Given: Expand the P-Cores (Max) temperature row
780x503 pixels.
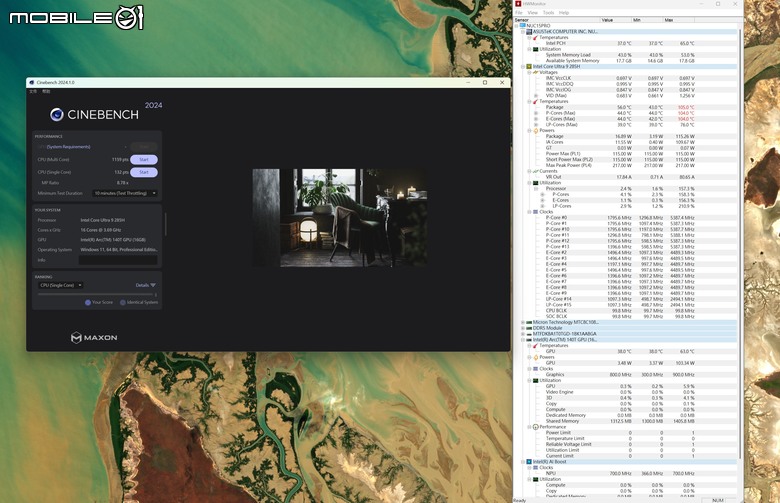Looking at the screenshot, I should point(536,113).
